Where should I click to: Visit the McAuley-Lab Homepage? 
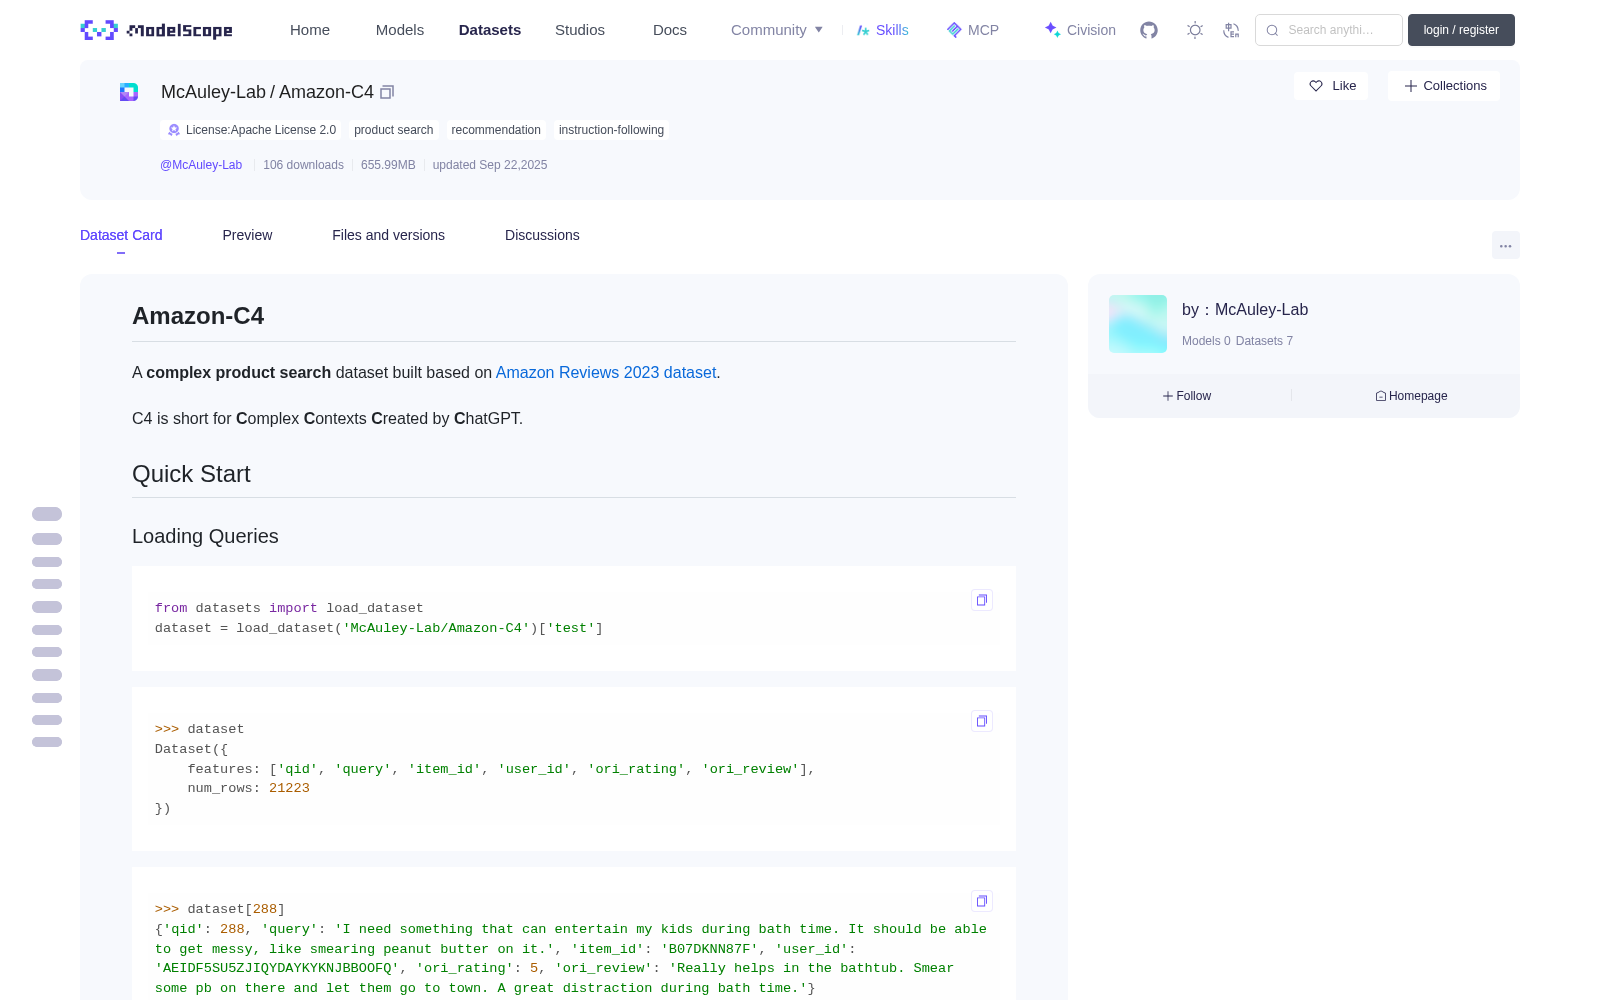[x=1411, y=396]
